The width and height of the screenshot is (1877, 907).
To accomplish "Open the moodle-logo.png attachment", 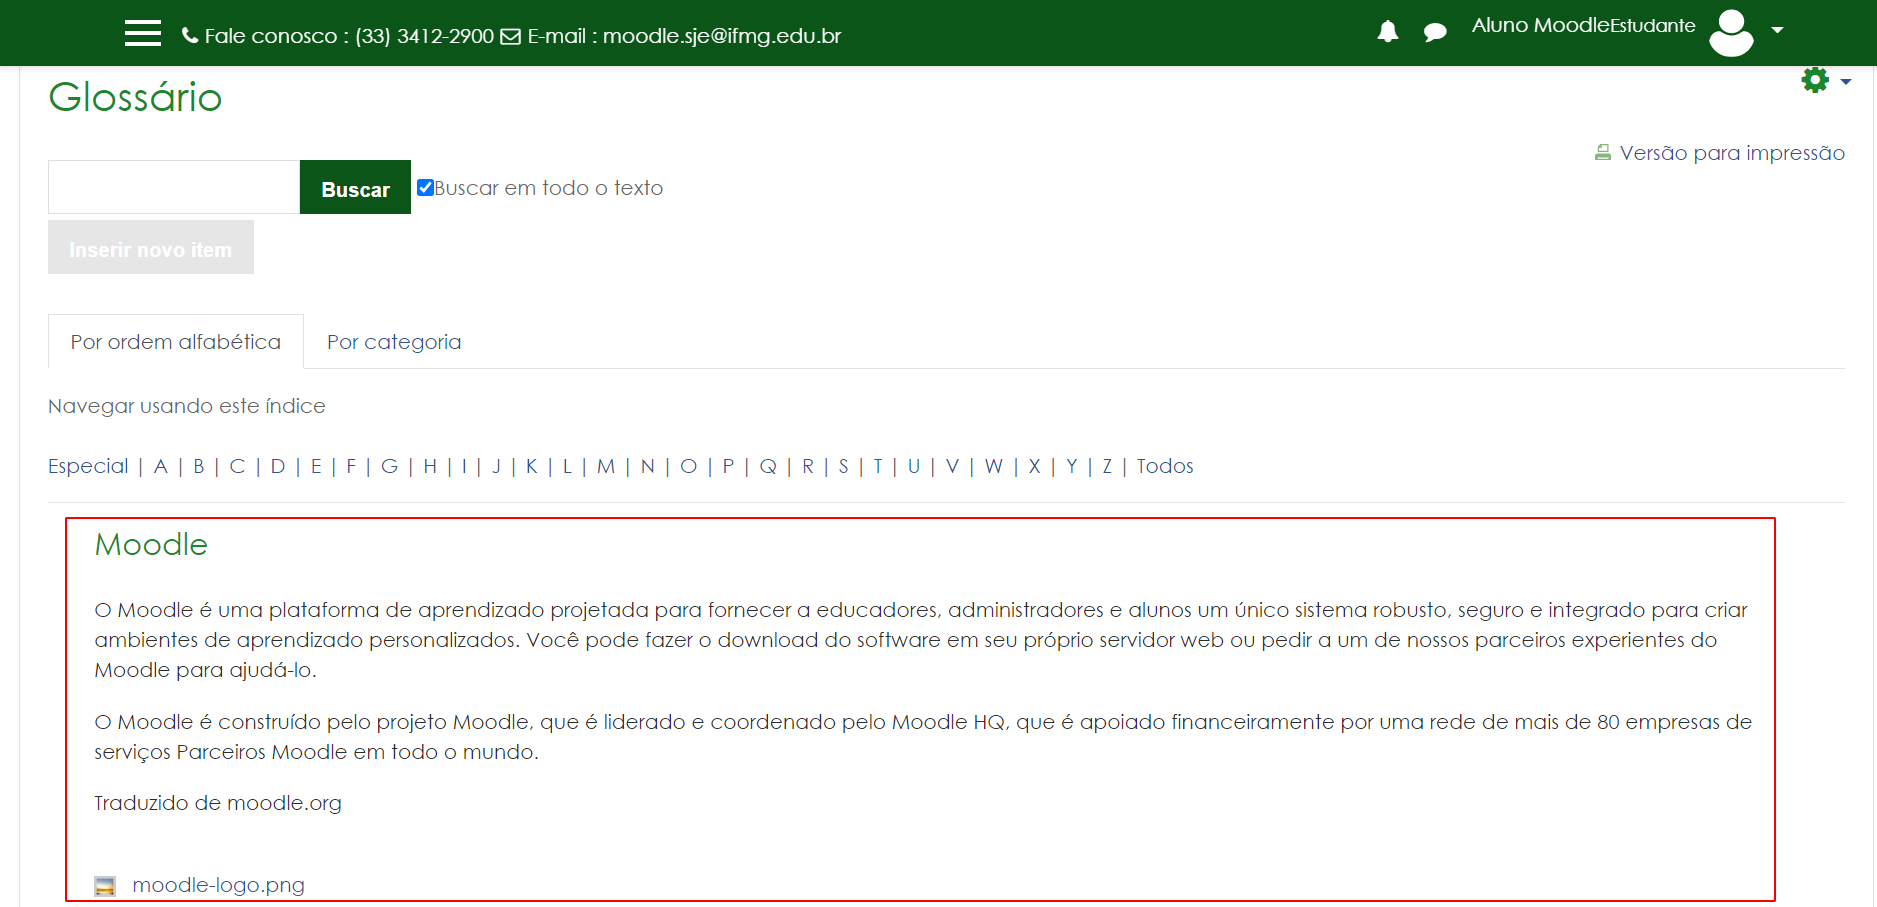I will (218, 885).
